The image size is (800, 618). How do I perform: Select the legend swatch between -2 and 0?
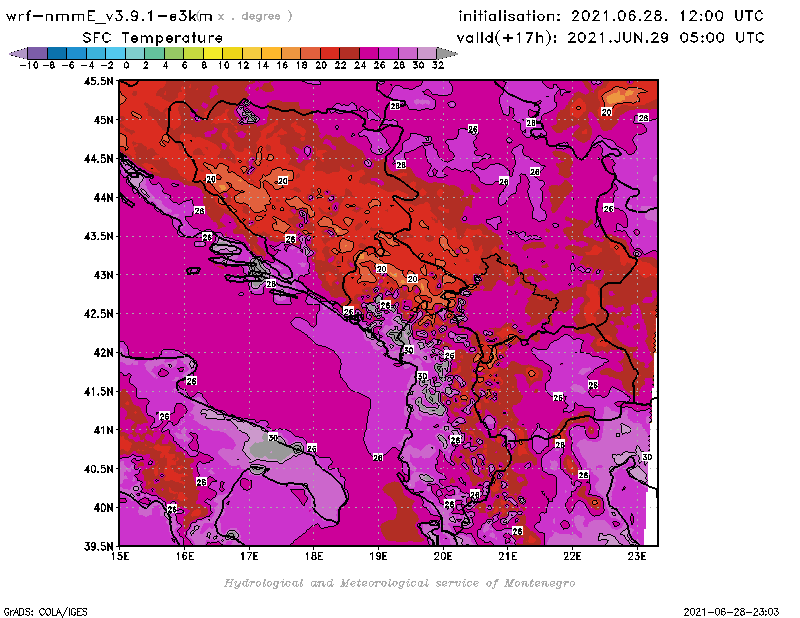pyautogui.click(x=115, y=54)
